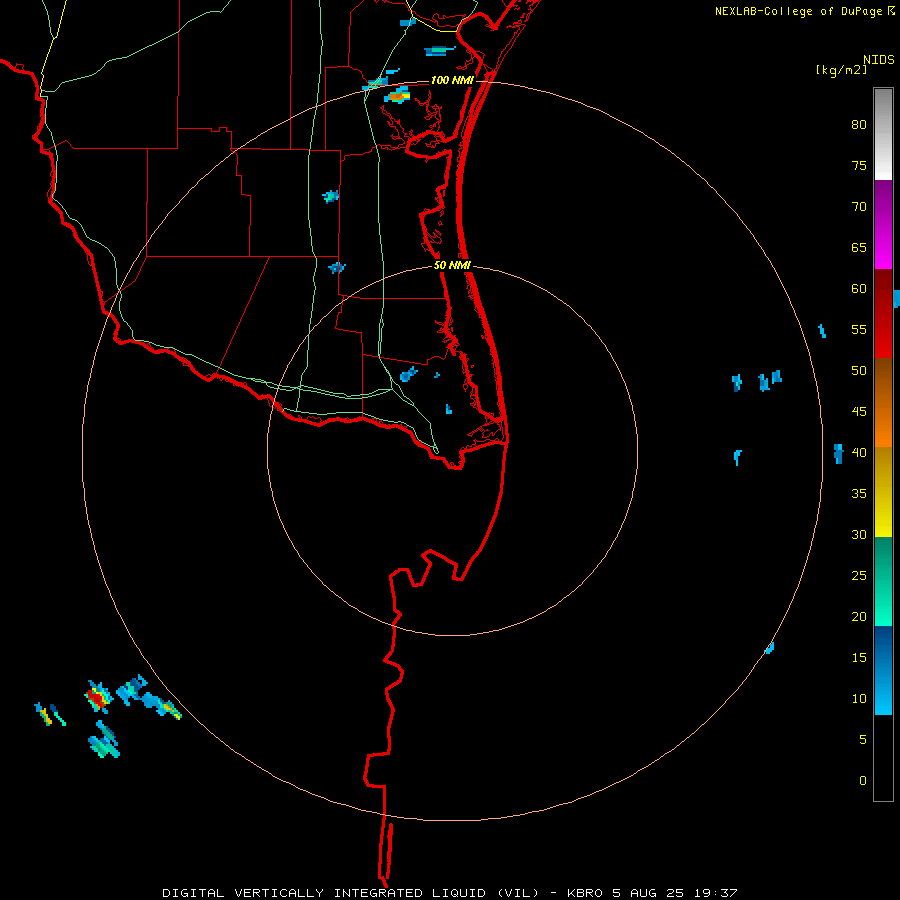Click the 30 value on the VIL scale
Viewport: 900px width, 900px height.
(859, 534)
